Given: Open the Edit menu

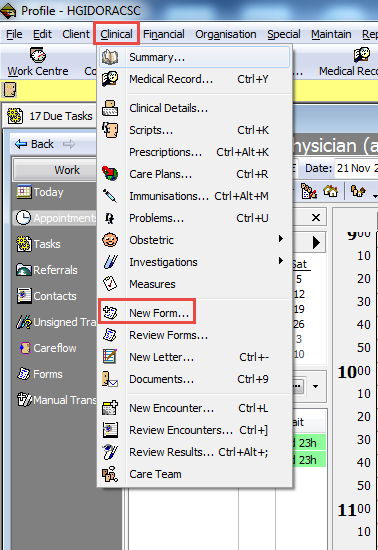Looking at the screenshot, I should 42,34.
